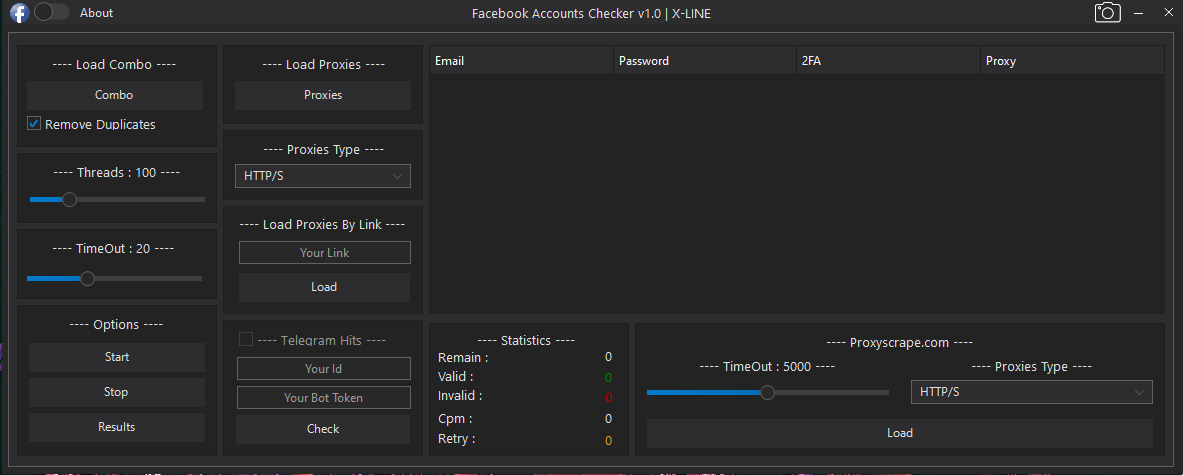Click the Your Link input field

click(324, 253)
